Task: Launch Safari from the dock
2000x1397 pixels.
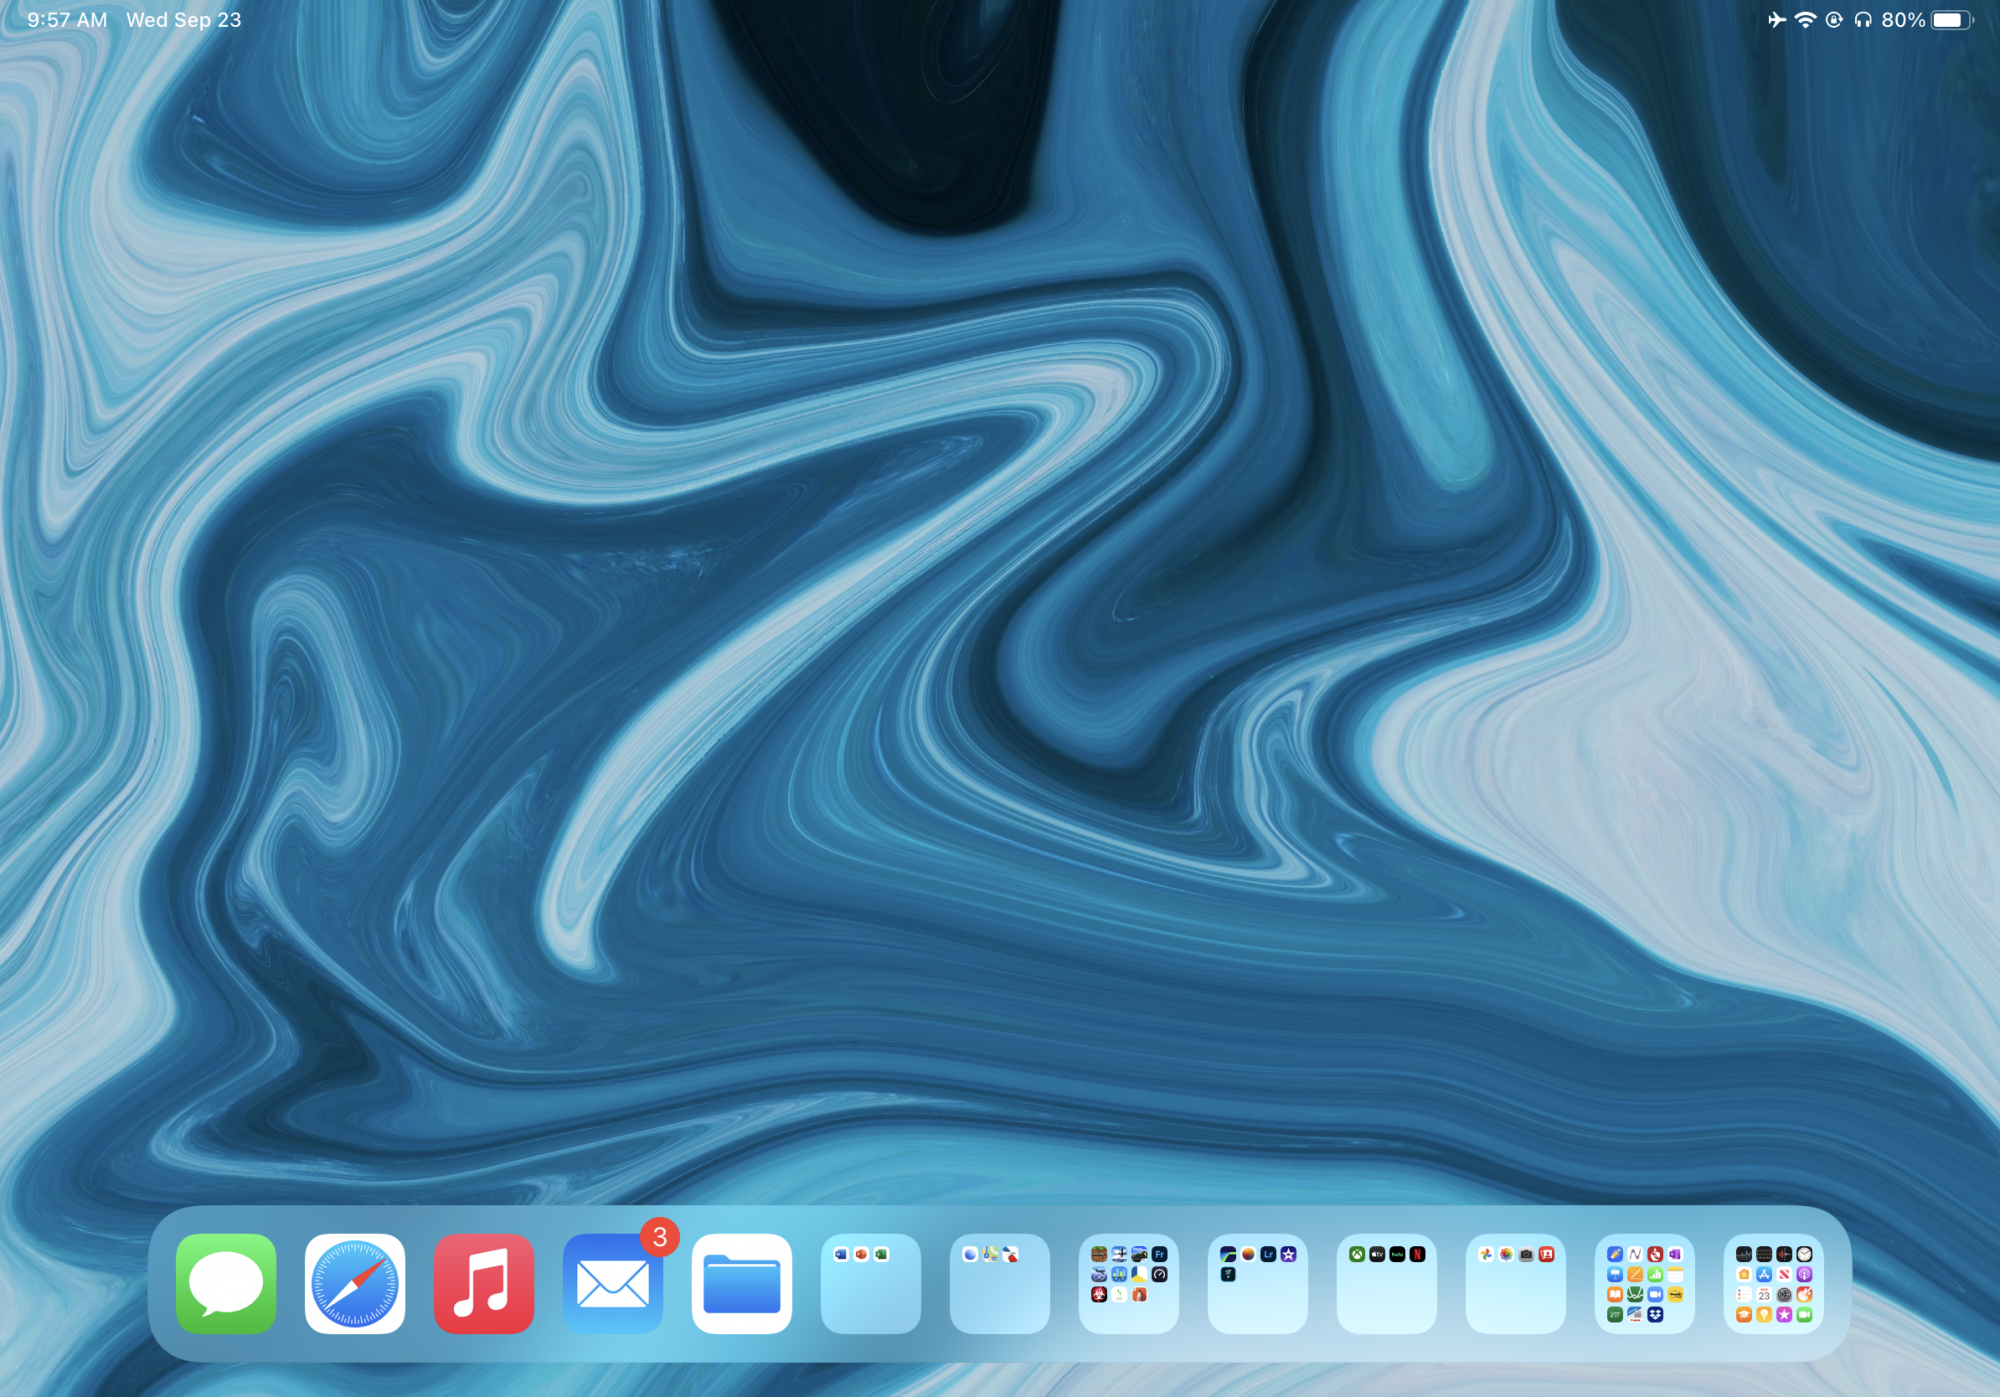Action: pos(355,1283)
